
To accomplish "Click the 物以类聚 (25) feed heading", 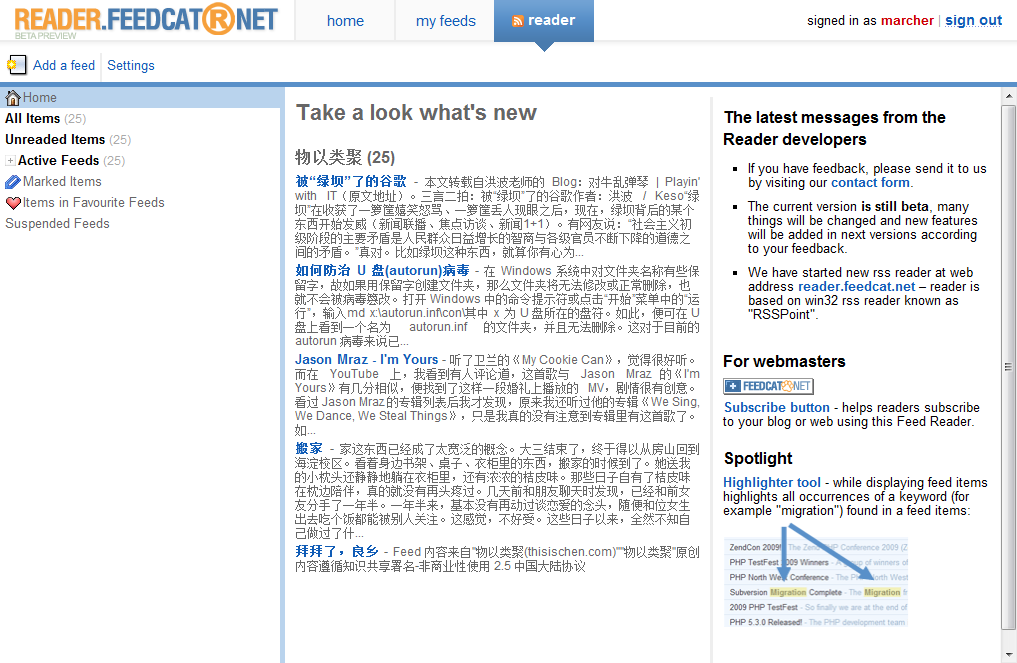I will pyautogui.click(x=345, y=158).
